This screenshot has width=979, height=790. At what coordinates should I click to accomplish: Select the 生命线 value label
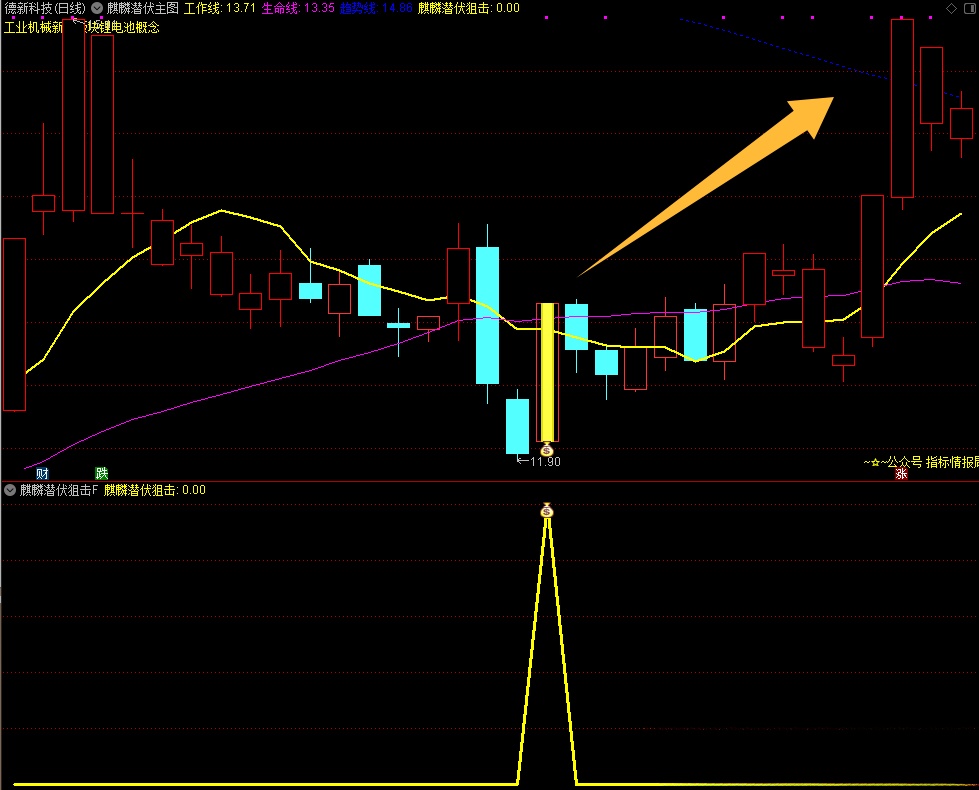point(298,8)
